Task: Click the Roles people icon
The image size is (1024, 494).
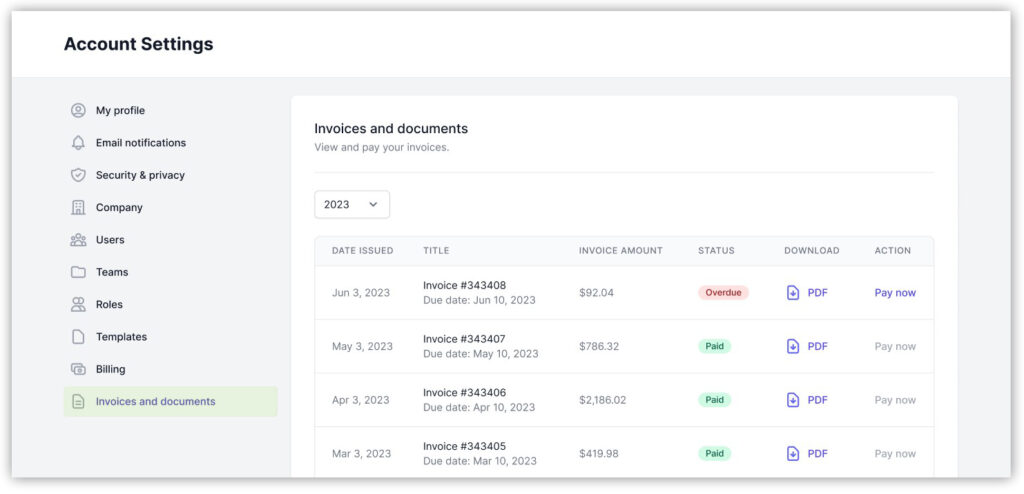Action: point(78,305)
